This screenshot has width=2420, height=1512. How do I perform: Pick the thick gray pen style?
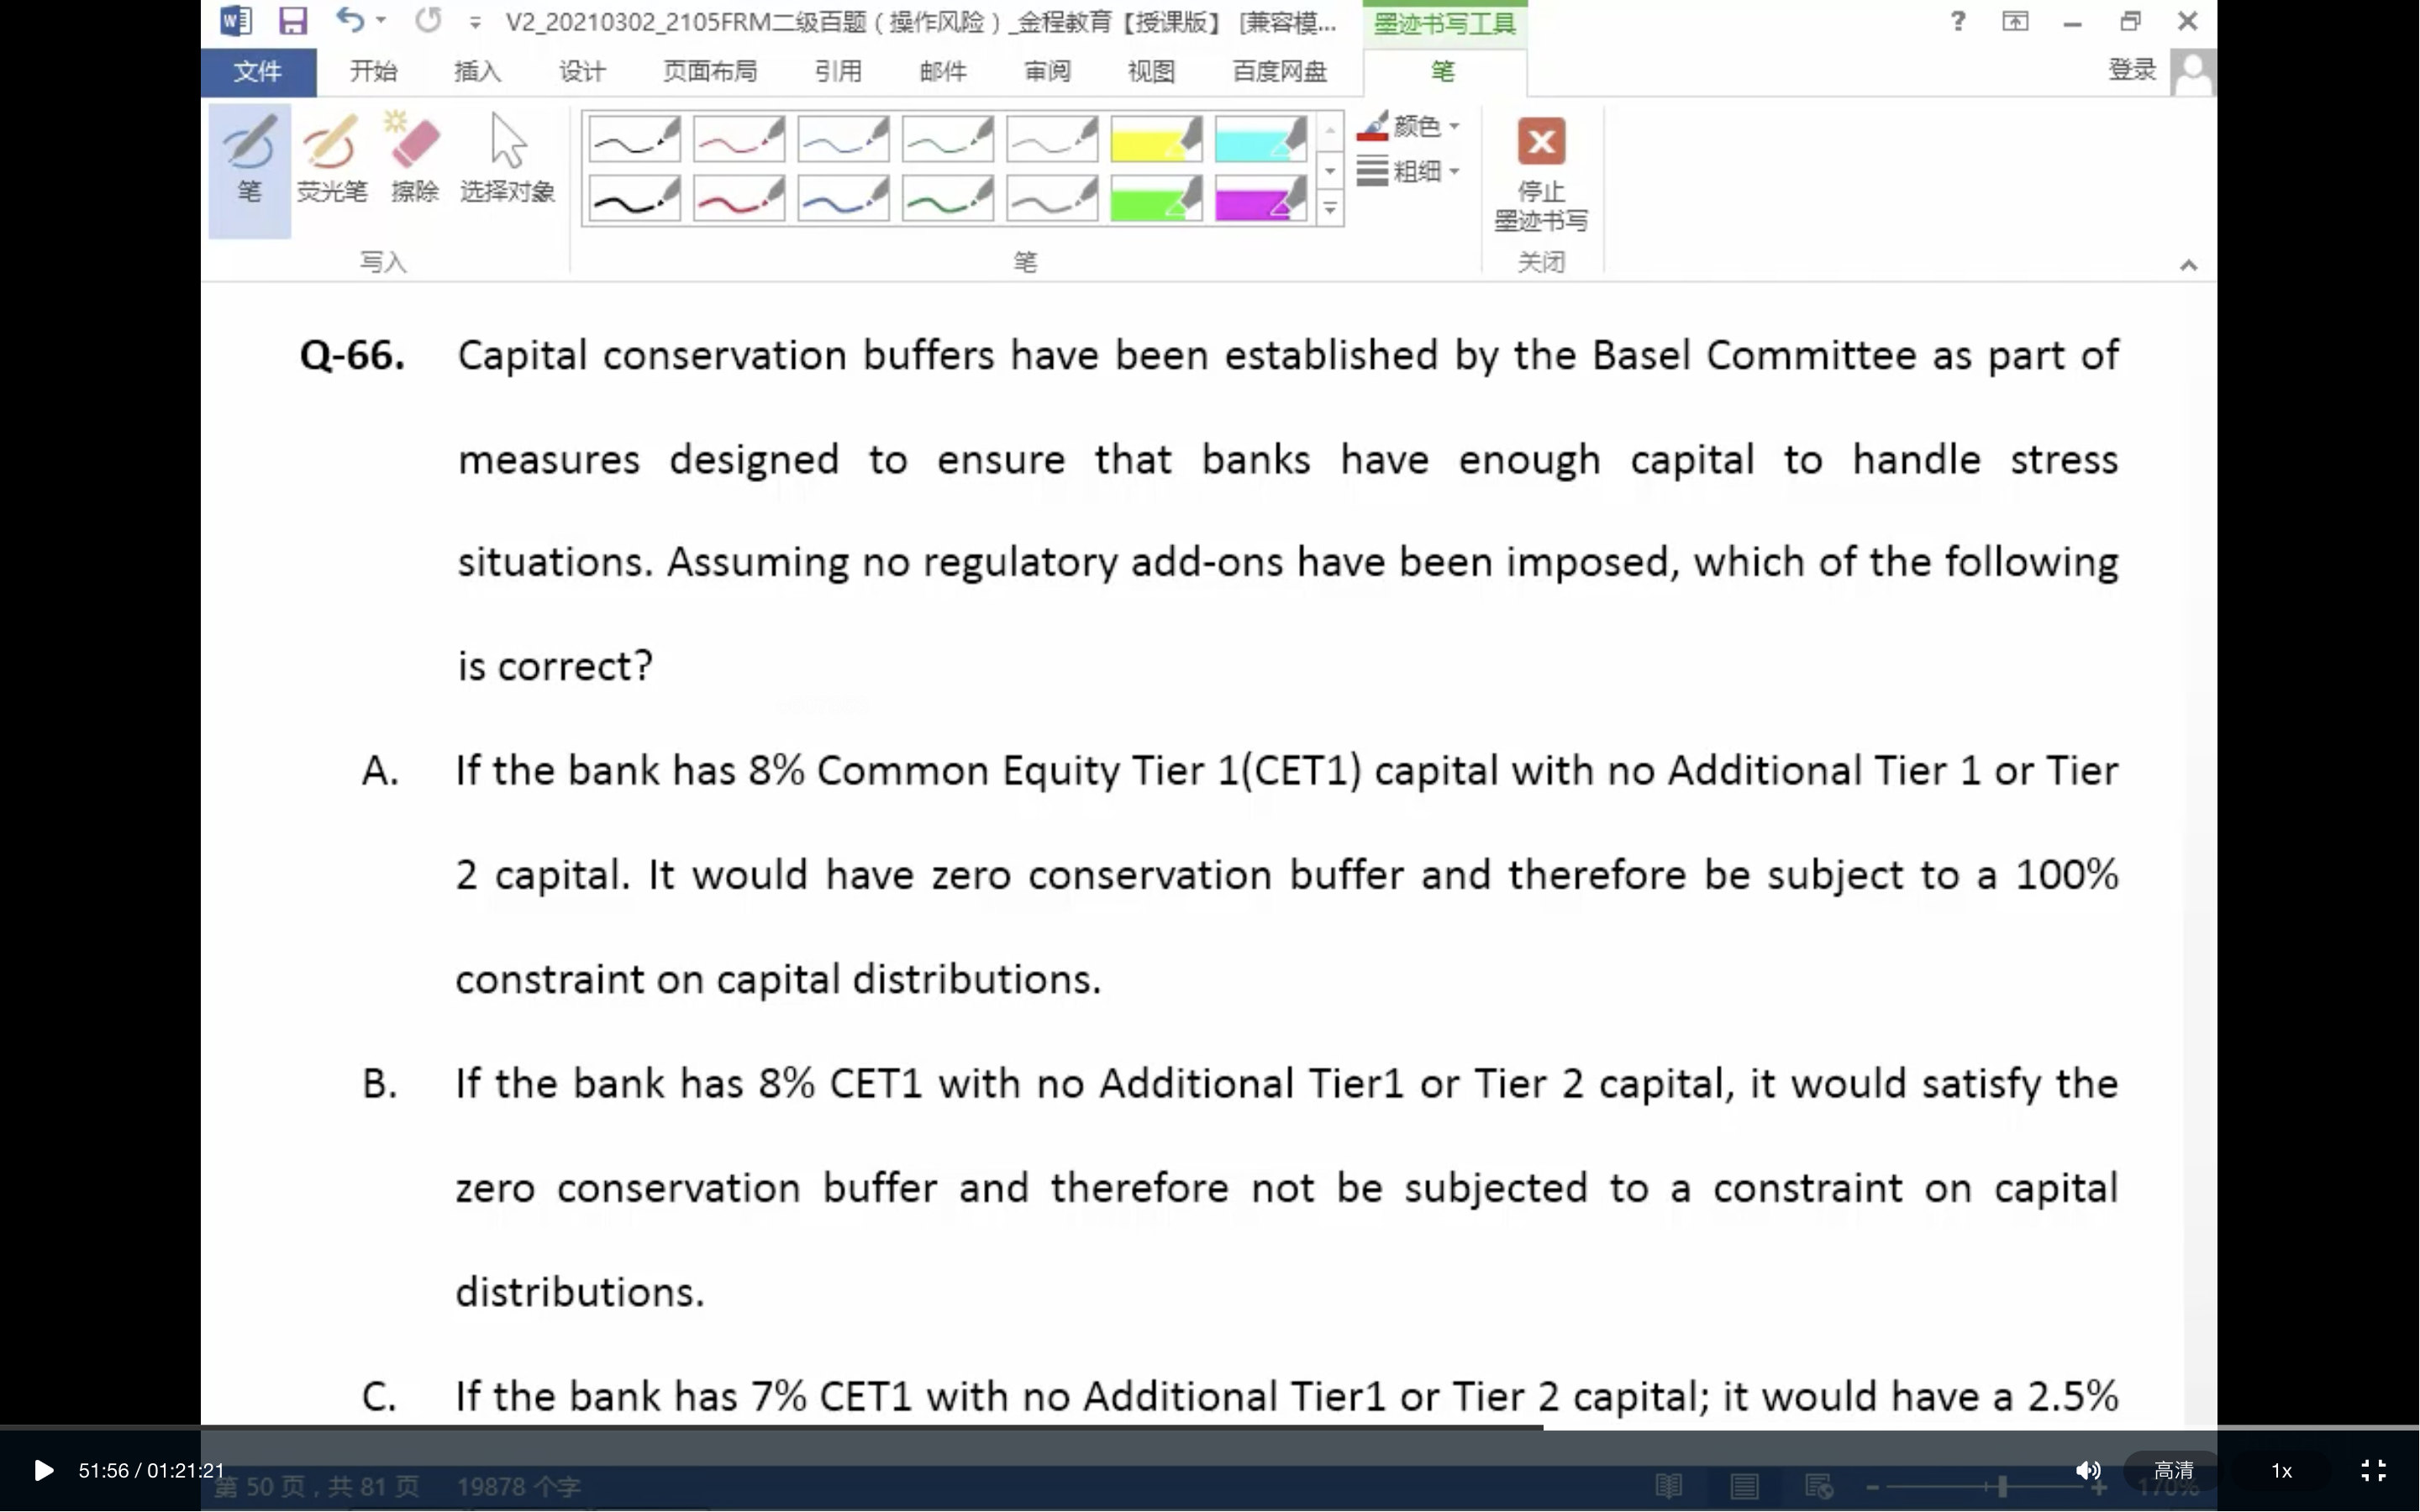coord(1052,198)
